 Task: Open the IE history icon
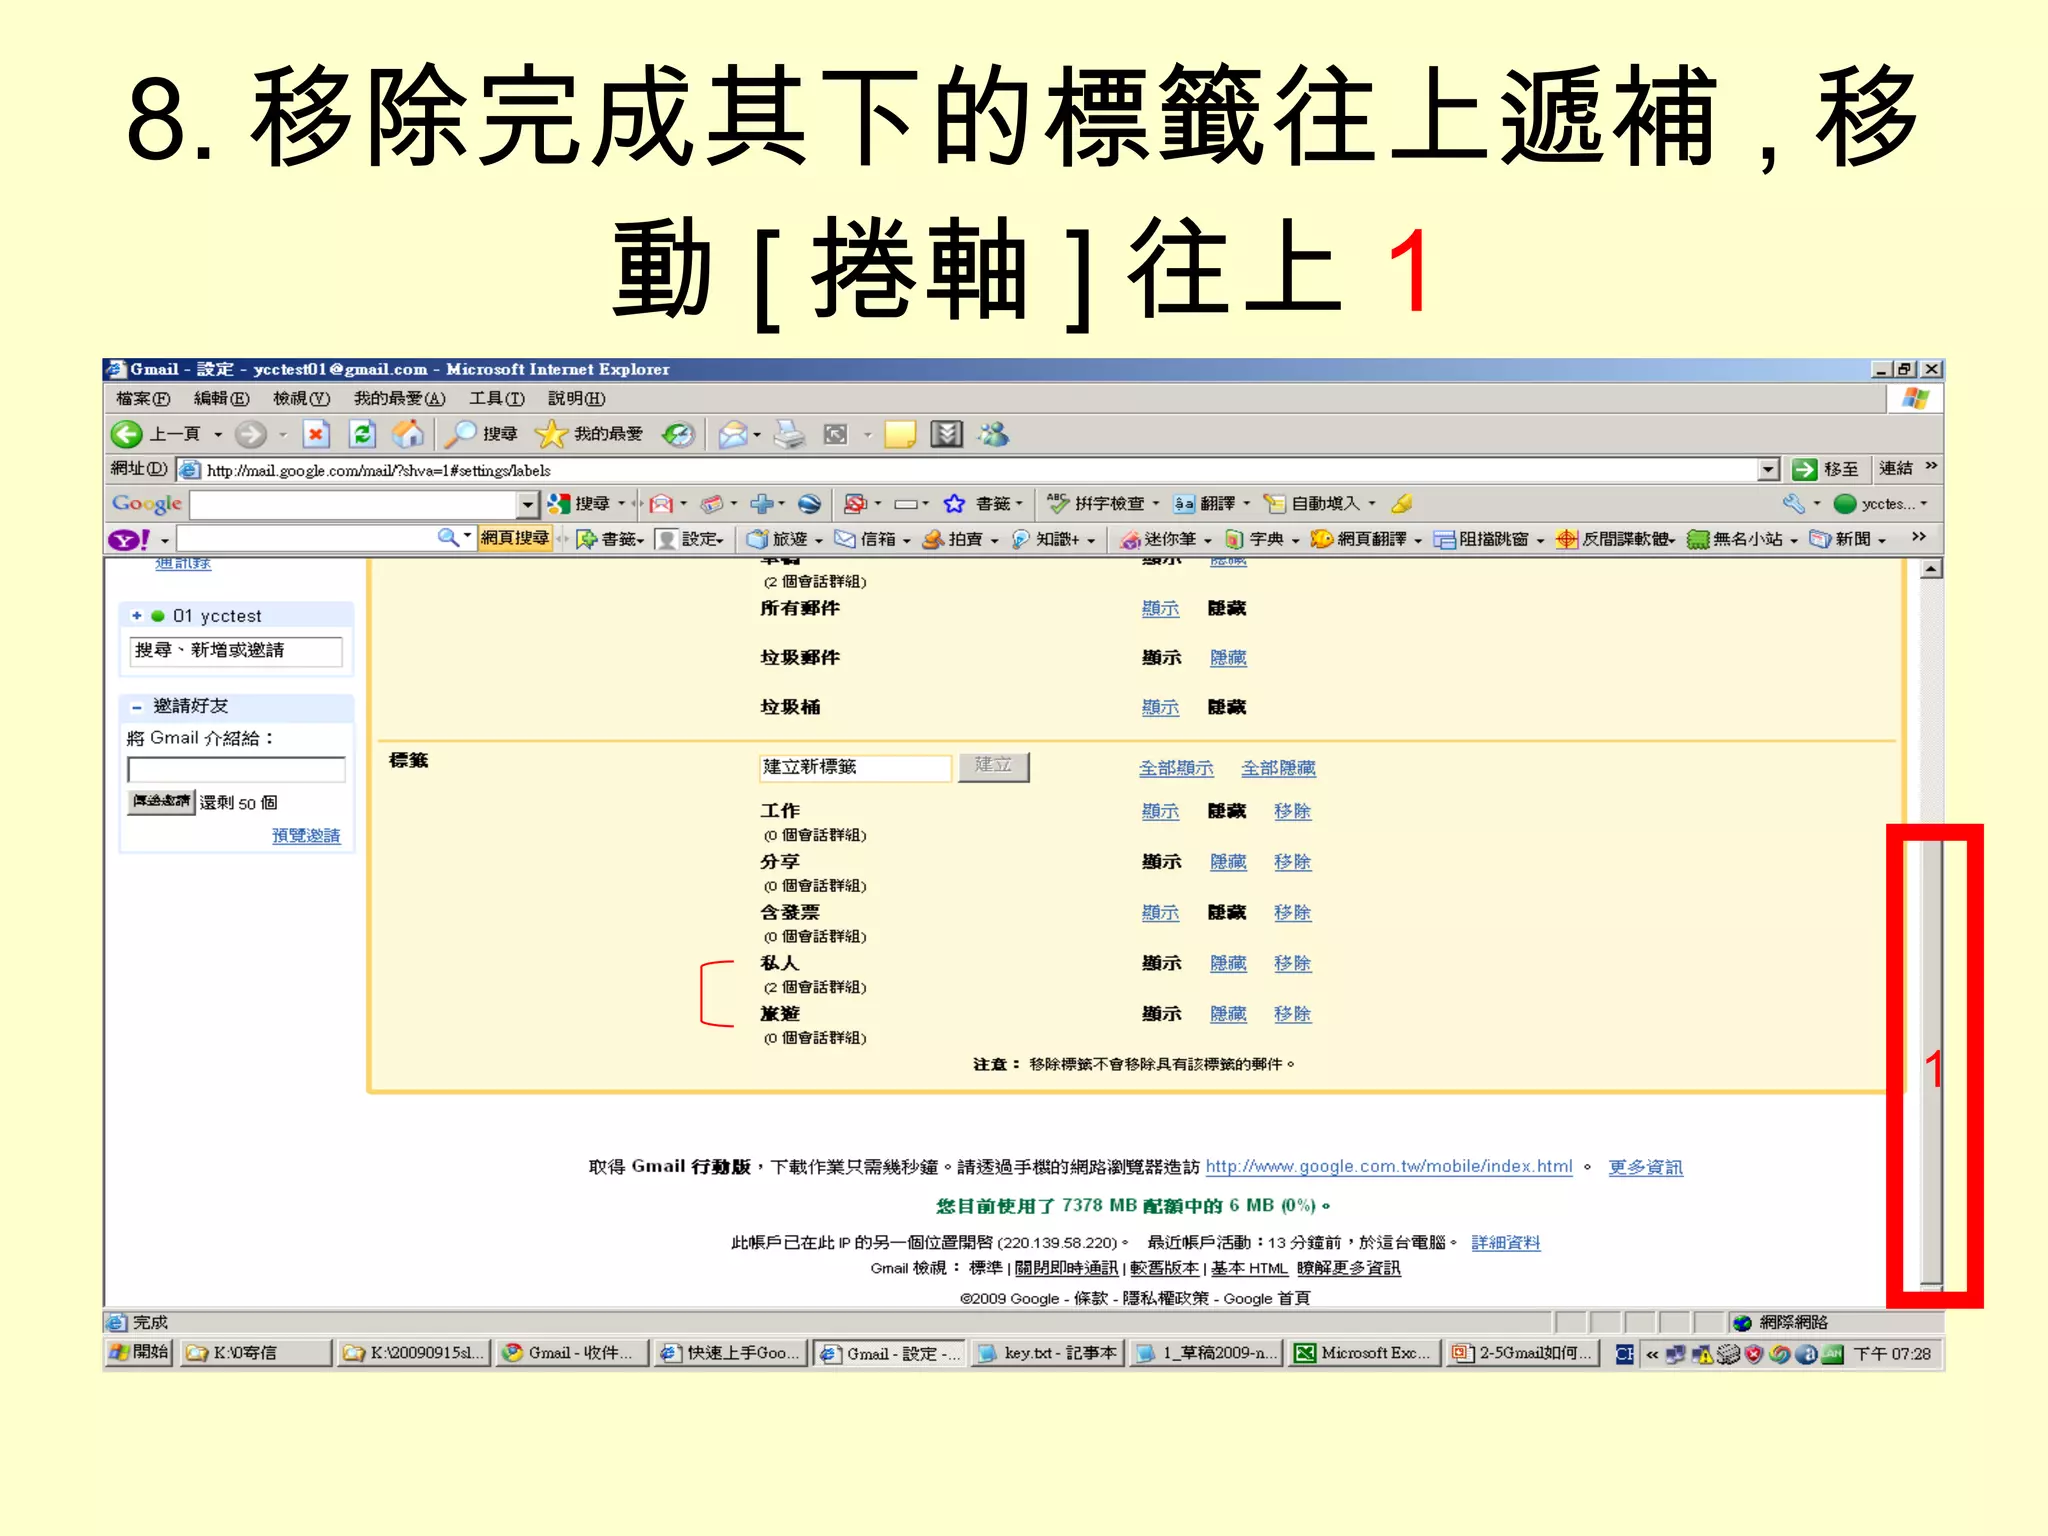click(x=678, y=434)
